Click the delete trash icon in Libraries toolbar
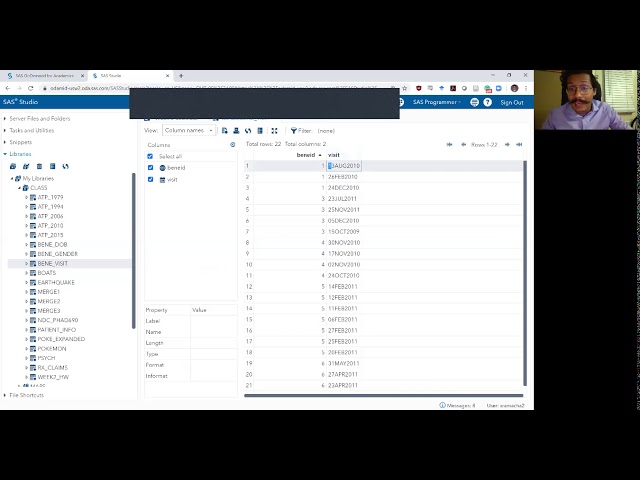Screen dimensions: 640x480 coord(39,166)
